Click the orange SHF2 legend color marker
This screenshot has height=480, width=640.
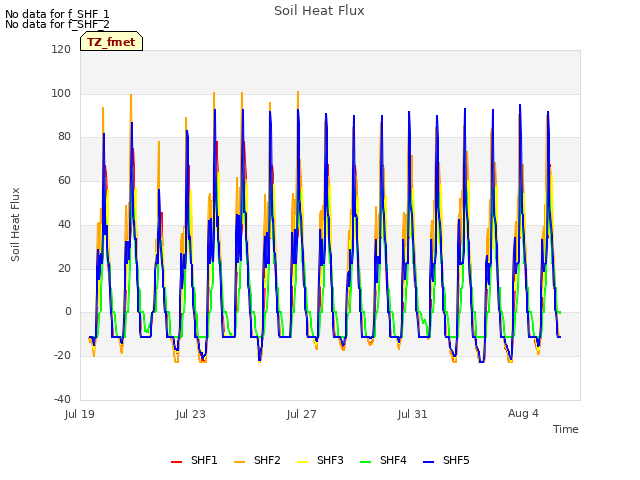click(x=240, y=462)
